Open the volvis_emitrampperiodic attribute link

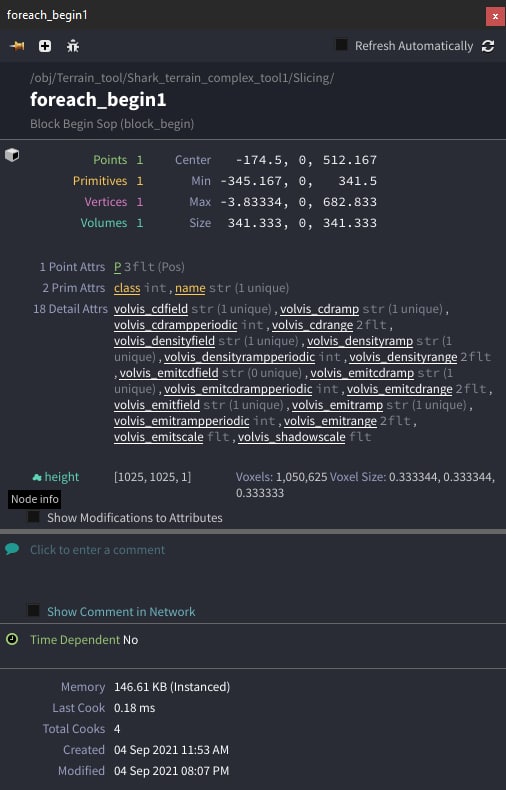pyautogui.click(x=181, y=421)
